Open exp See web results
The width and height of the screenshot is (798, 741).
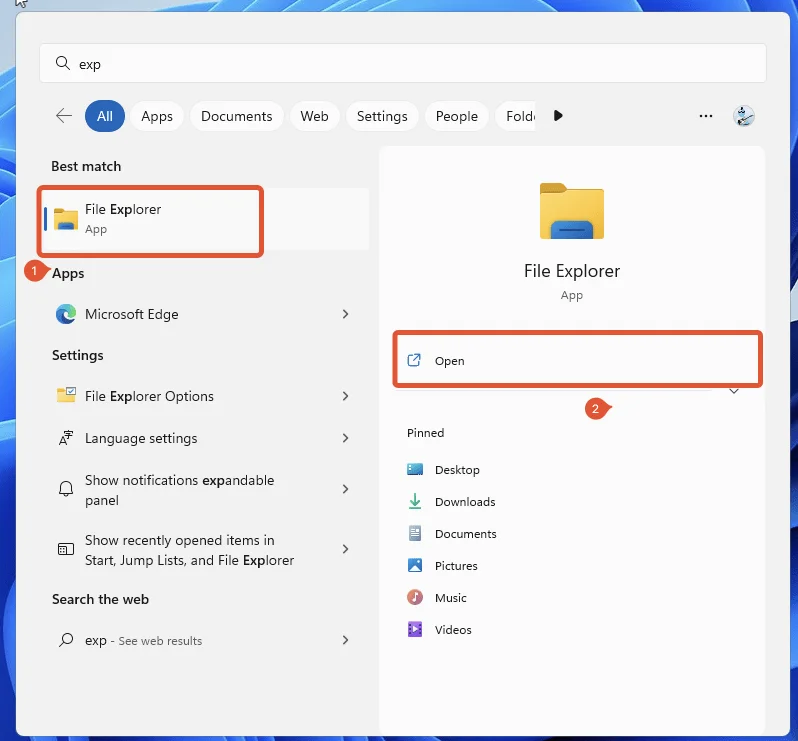204,640
